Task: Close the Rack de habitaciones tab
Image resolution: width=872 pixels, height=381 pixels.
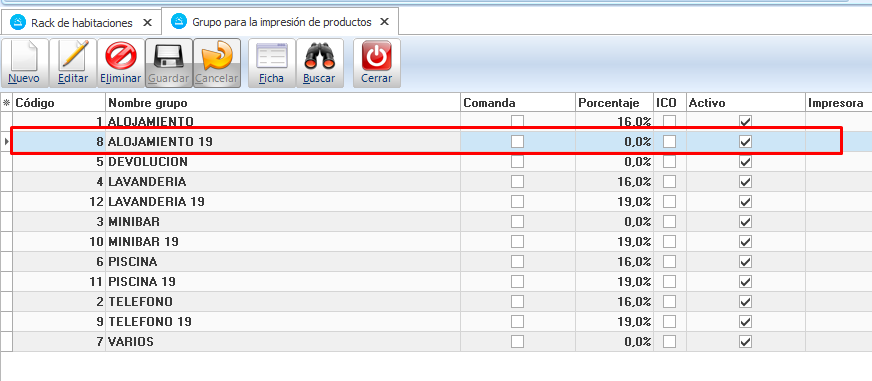Action: (x=147, y=23)
